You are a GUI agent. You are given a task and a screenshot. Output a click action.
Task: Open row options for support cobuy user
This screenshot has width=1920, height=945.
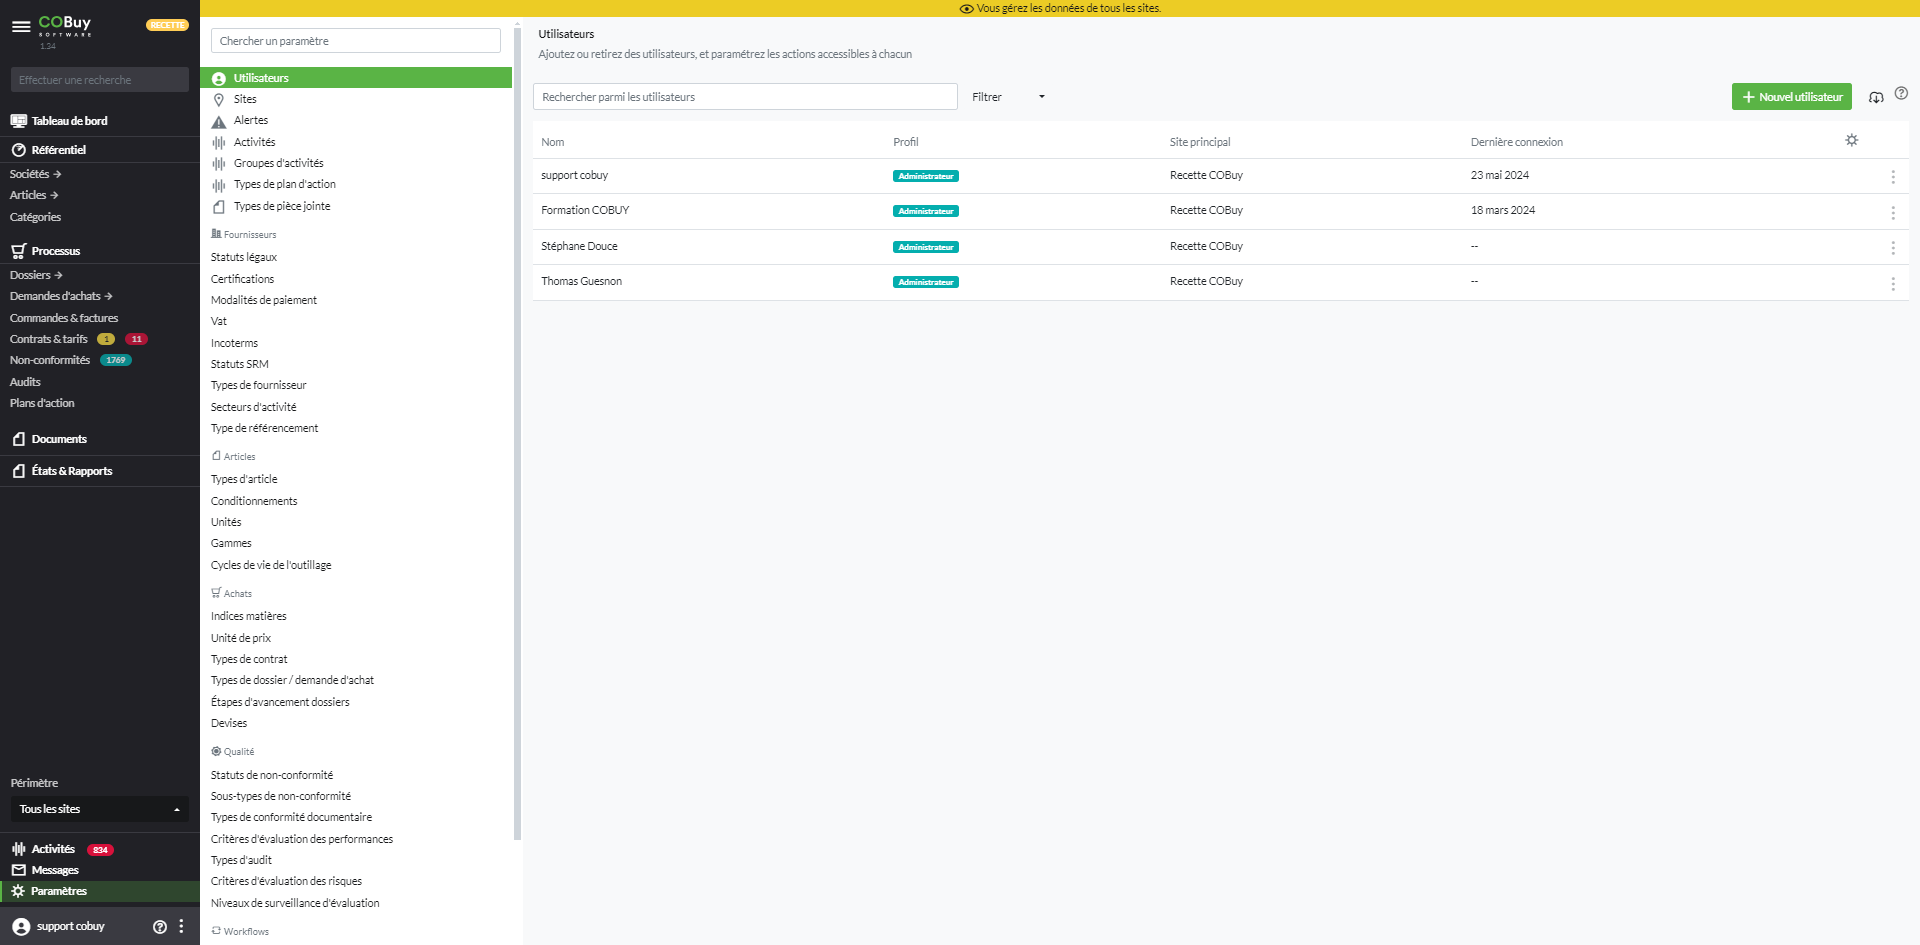click(1892, 177)
